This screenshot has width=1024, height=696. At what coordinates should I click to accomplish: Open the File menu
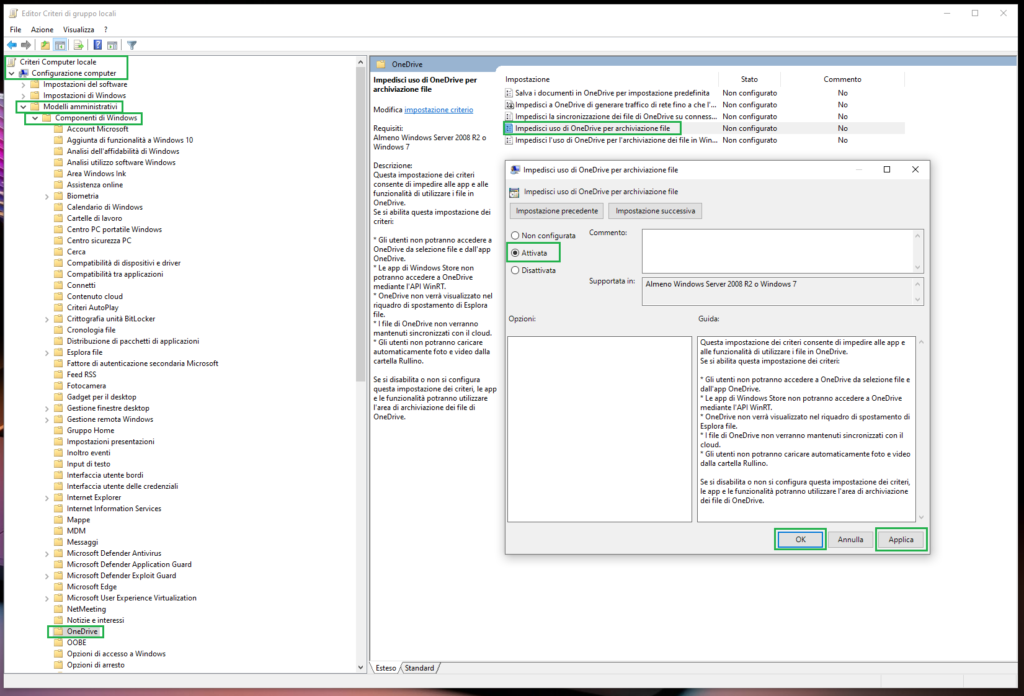(x=16, y=29)
